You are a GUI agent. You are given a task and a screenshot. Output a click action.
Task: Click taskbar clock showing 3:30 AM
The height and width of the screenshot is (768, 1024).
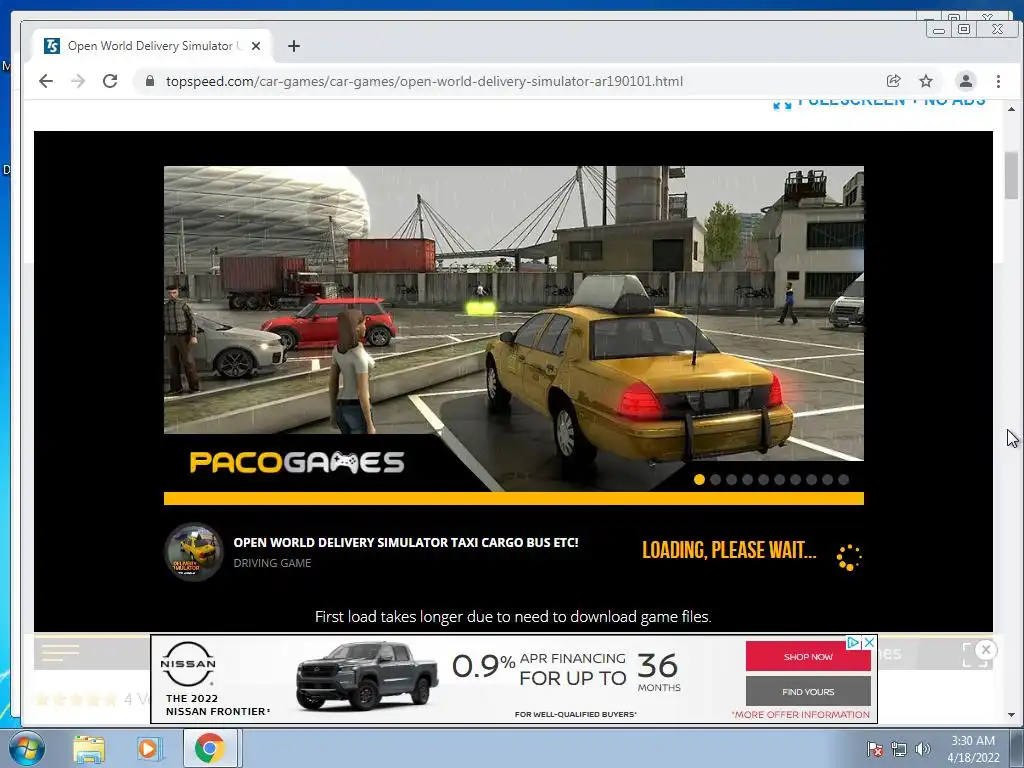point(973,749)
